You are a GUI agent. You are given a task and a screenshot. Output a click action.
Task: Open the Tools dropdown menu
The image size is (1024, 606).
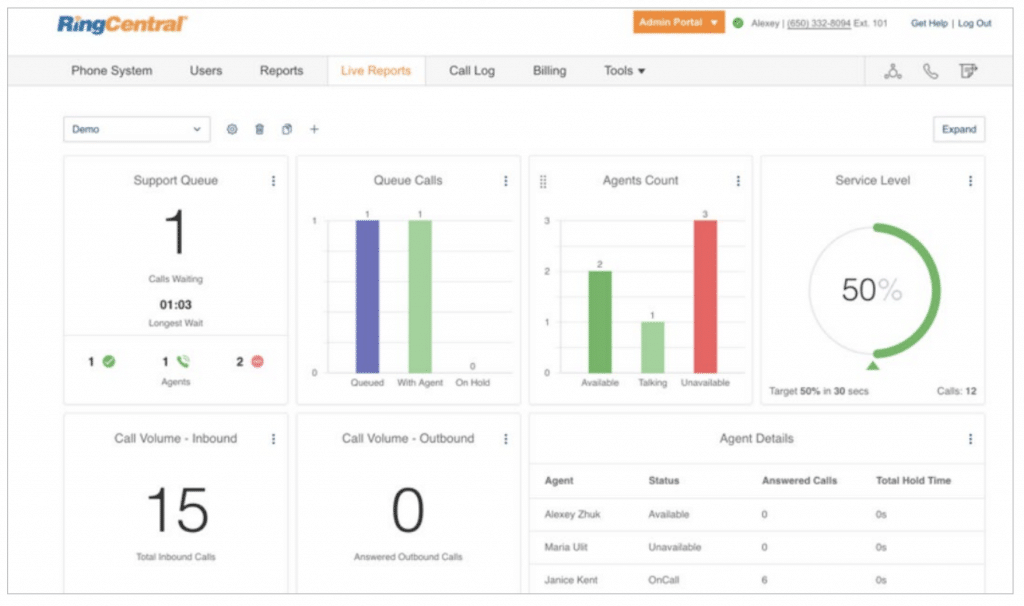point(624,71)
